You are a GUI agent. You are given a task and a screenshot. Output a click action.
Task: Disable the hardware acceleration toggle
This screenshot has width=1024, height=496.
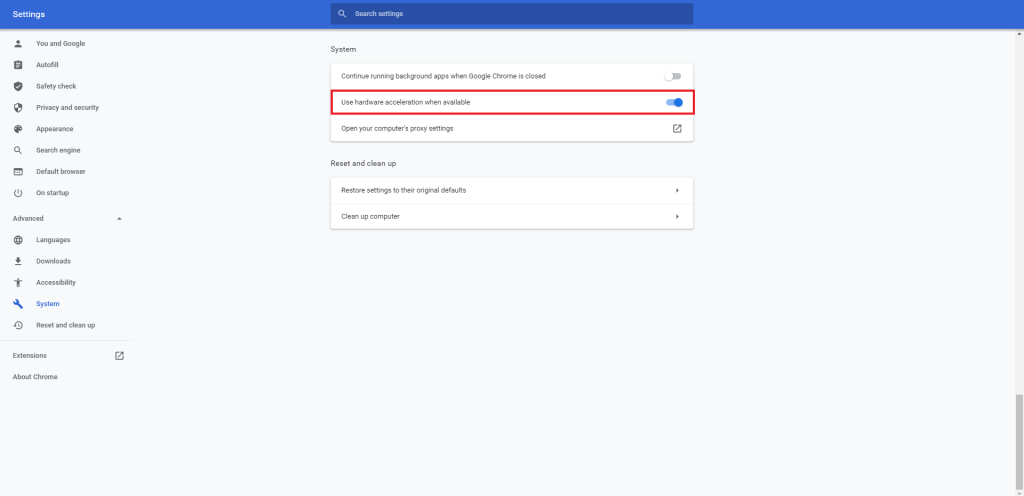(674, 102)
